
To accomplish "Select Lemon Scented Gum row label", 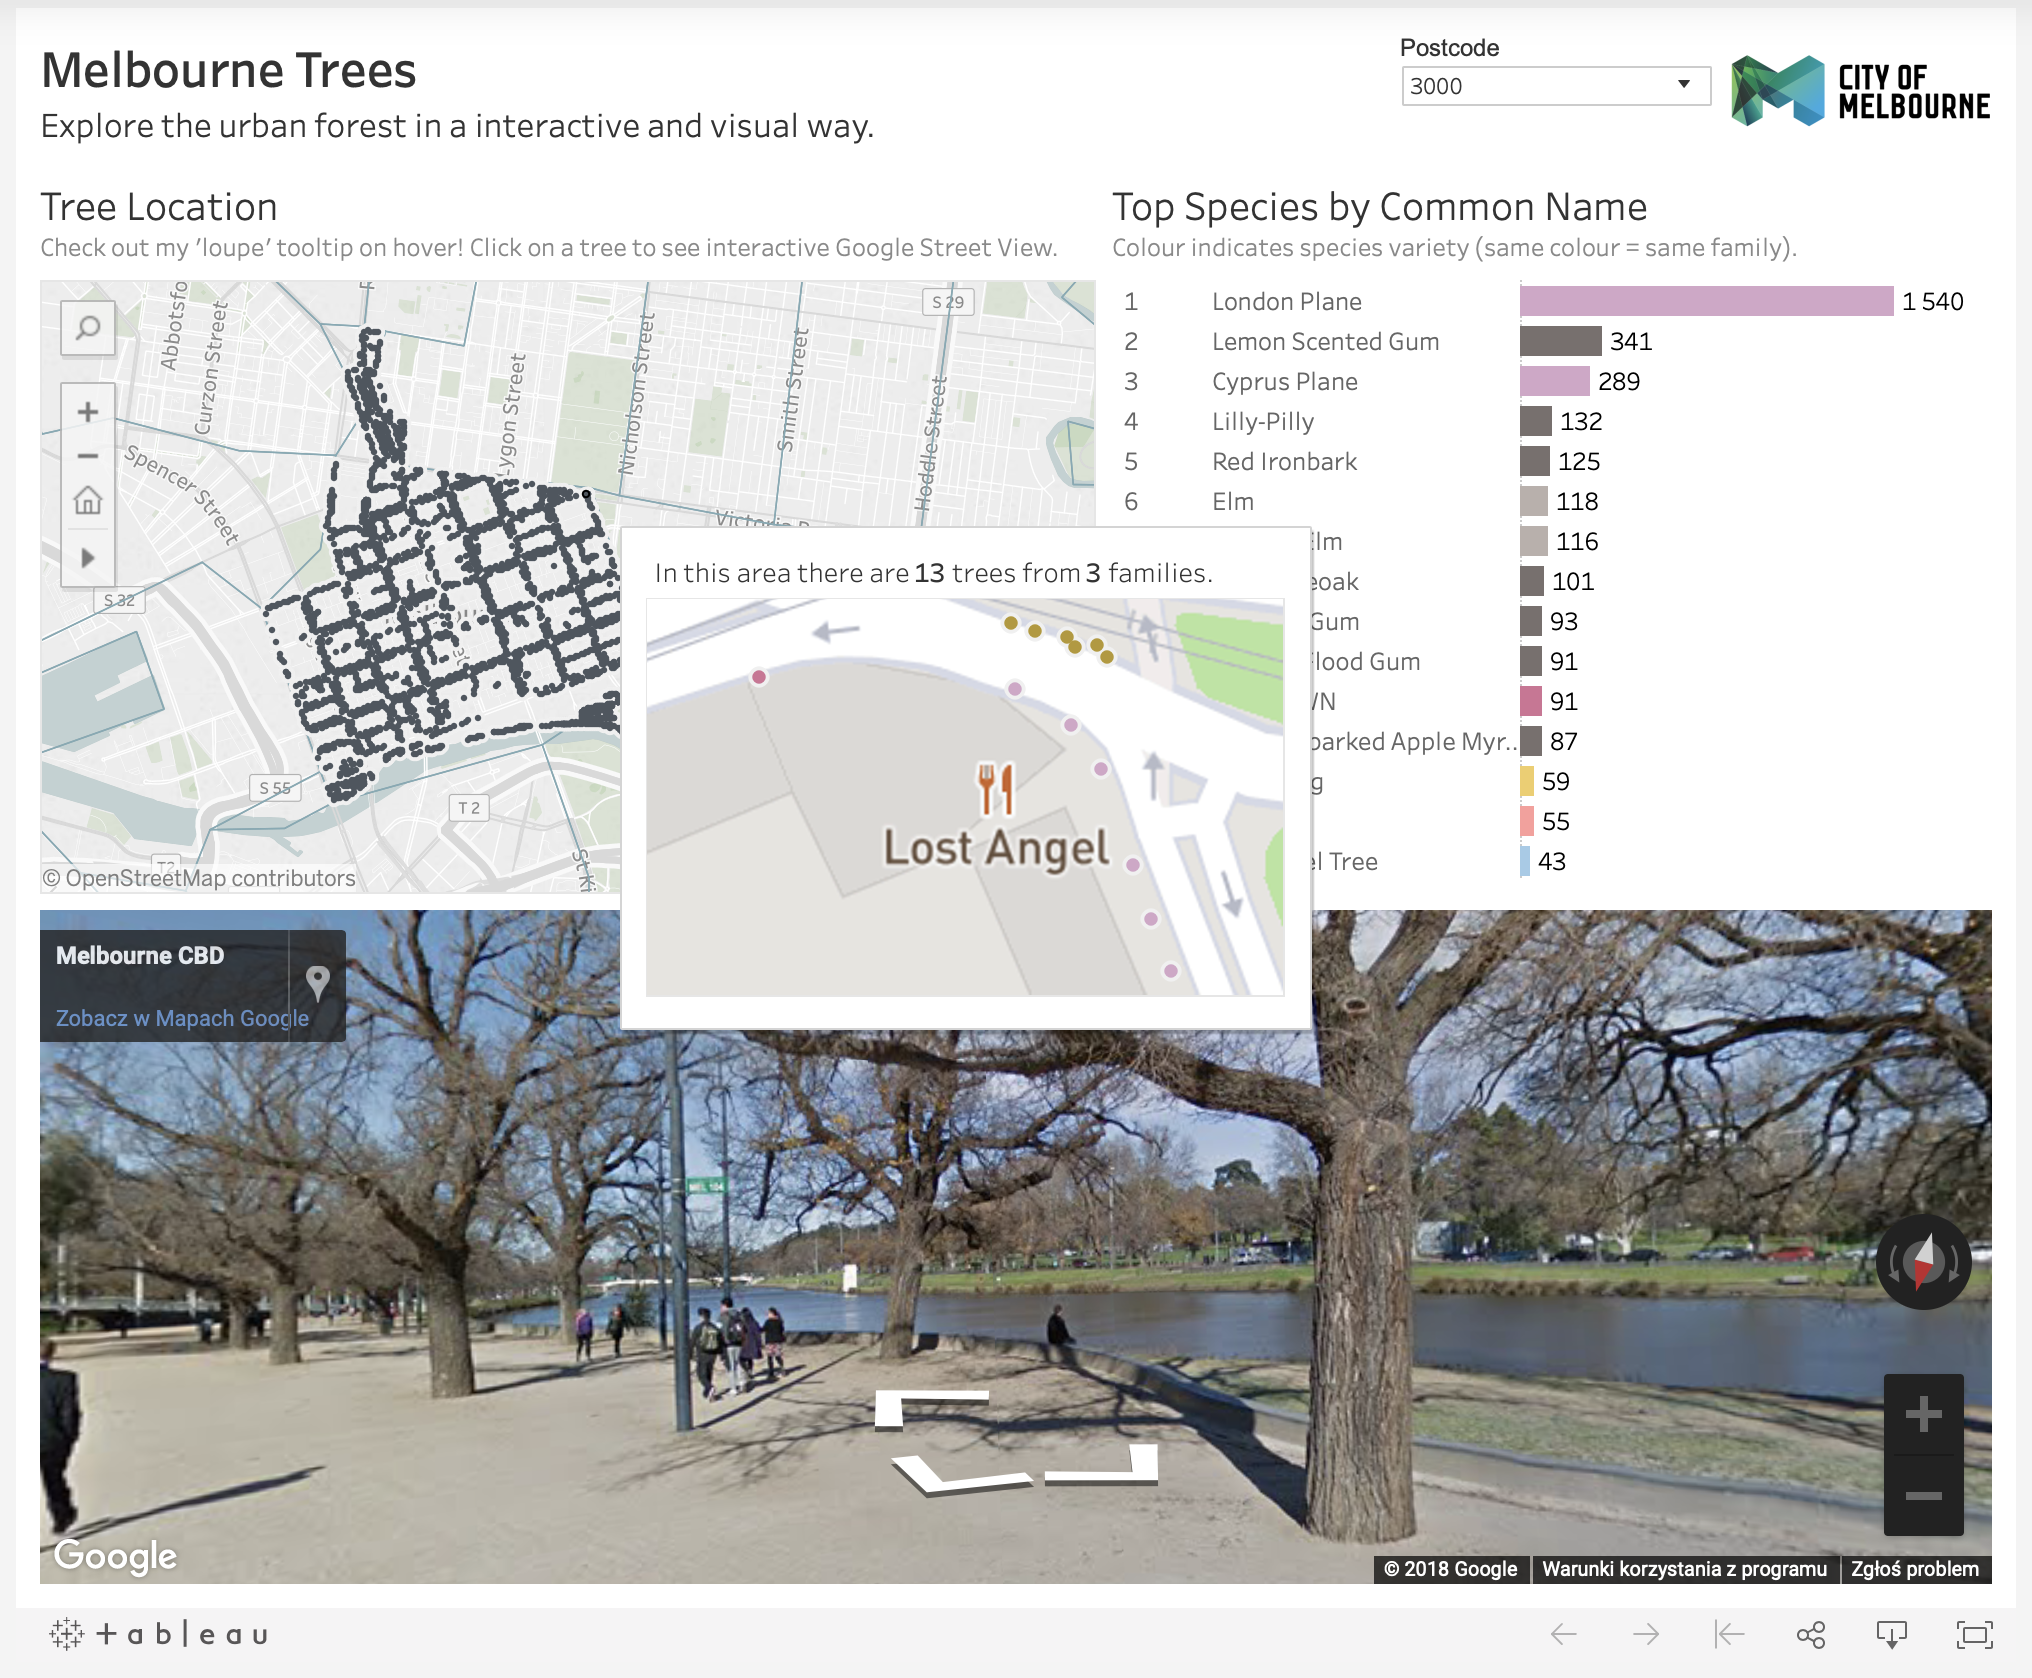I will (1325, 342).
